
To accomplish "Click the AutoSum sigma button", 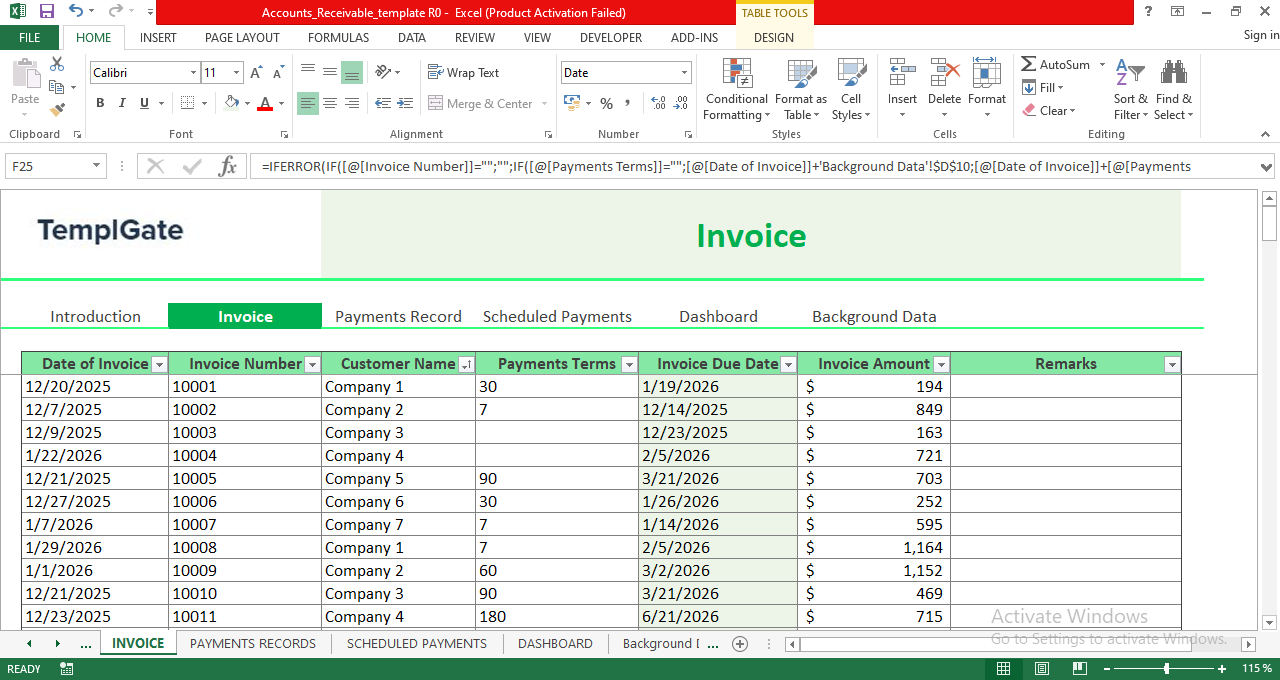I will point(1056,64).
